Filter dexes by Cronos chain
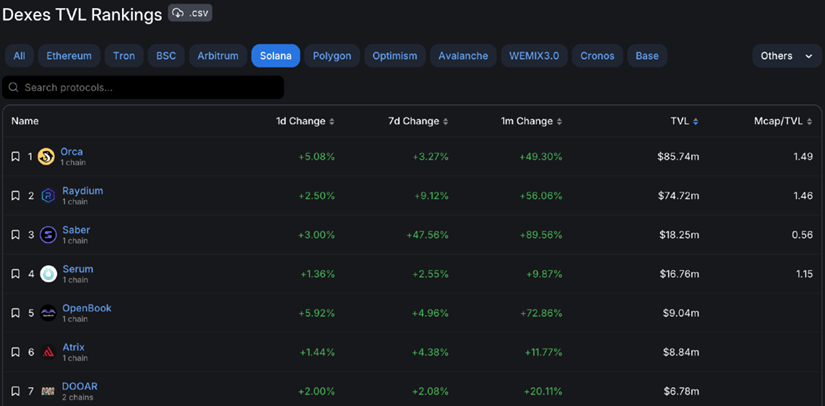Viewport: 825px width, 406px height. 597,56
